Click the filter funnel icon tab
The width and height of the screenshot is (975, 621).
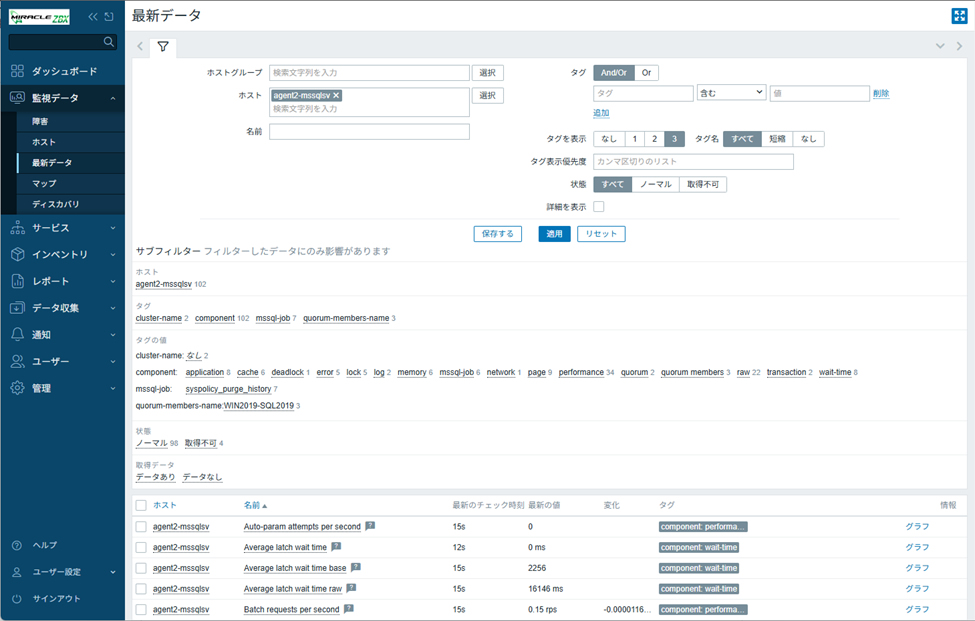[x=162, y=46]
